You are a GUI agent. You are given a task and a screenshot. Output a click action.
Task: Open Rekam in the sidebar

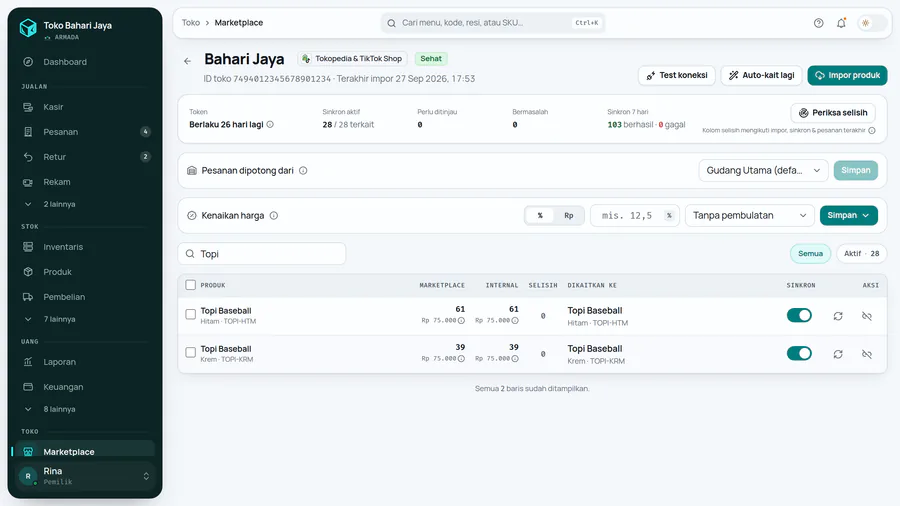pyautogui.click(x=84, y=182)
